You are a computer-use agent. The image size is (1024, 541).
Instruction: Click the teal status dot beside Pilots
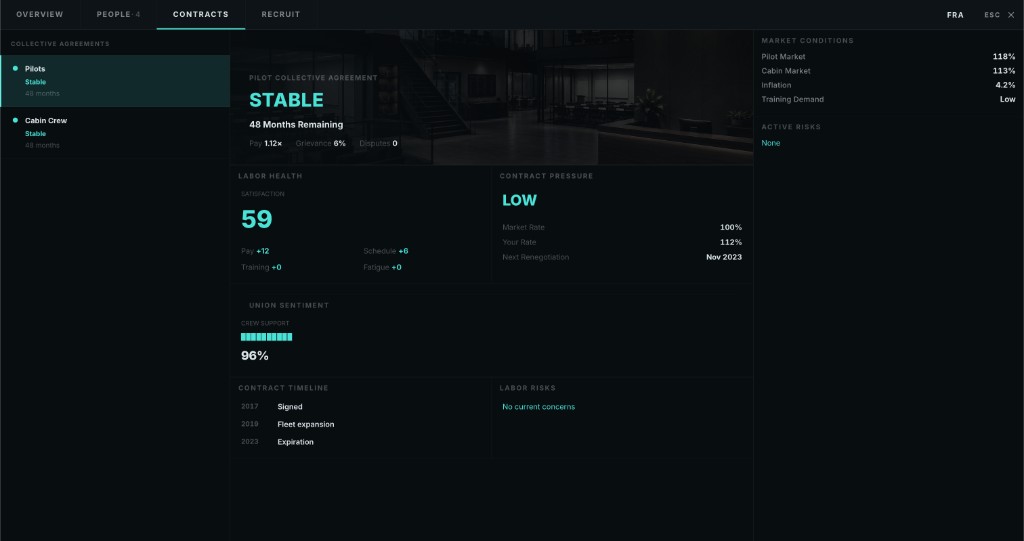(15, 68)
